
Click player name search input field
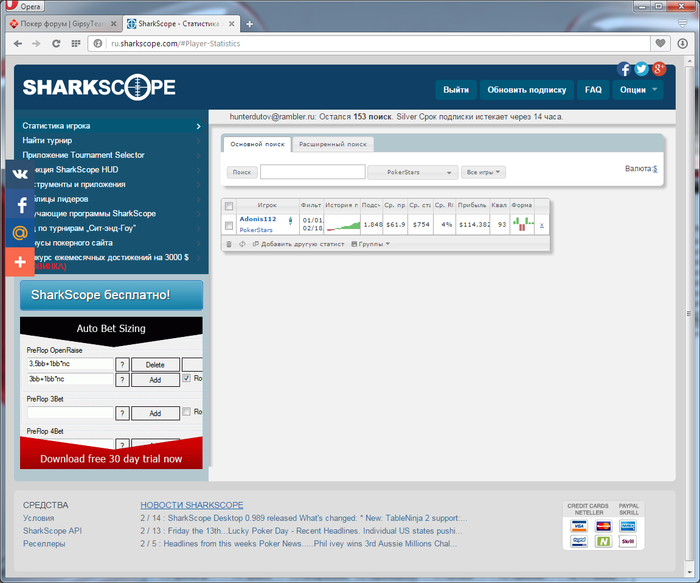click(312, 172)
